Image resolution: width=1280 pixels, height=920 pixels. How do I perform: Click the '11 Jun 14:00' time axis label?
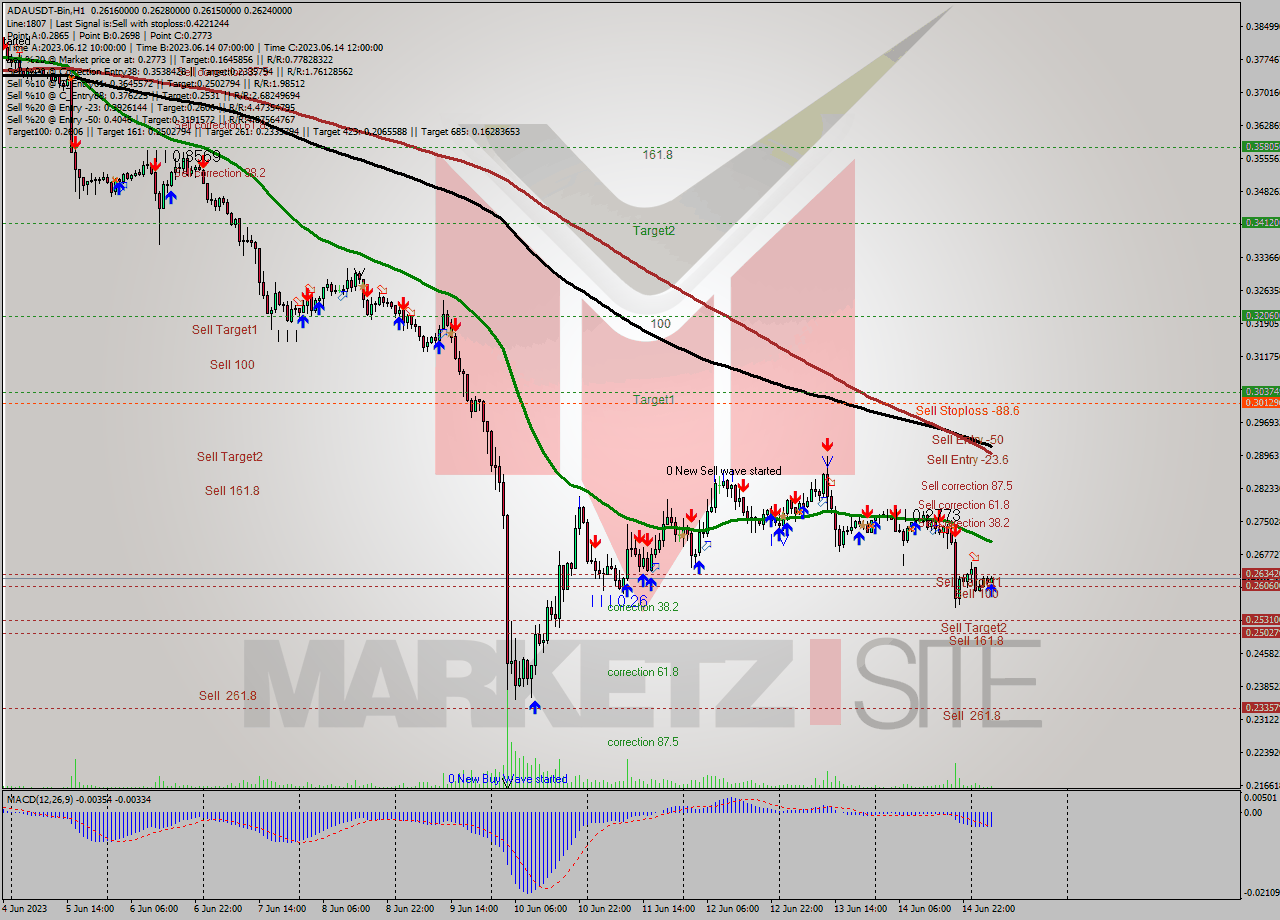670,909
